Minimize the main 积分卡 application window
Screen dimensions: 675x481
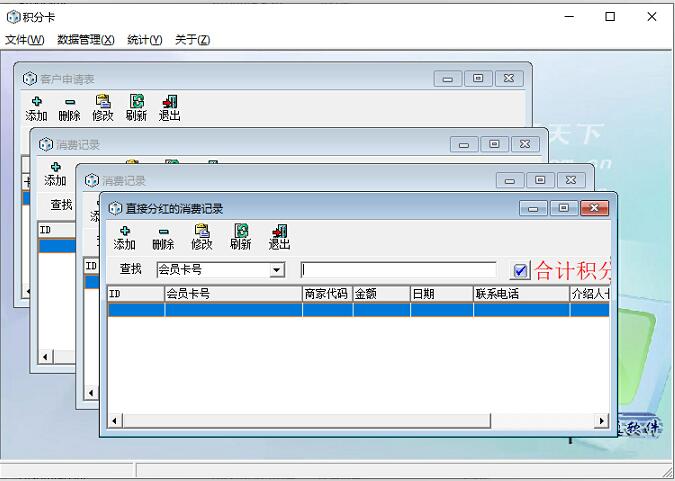pyautogui.click(x=570, y=17)
